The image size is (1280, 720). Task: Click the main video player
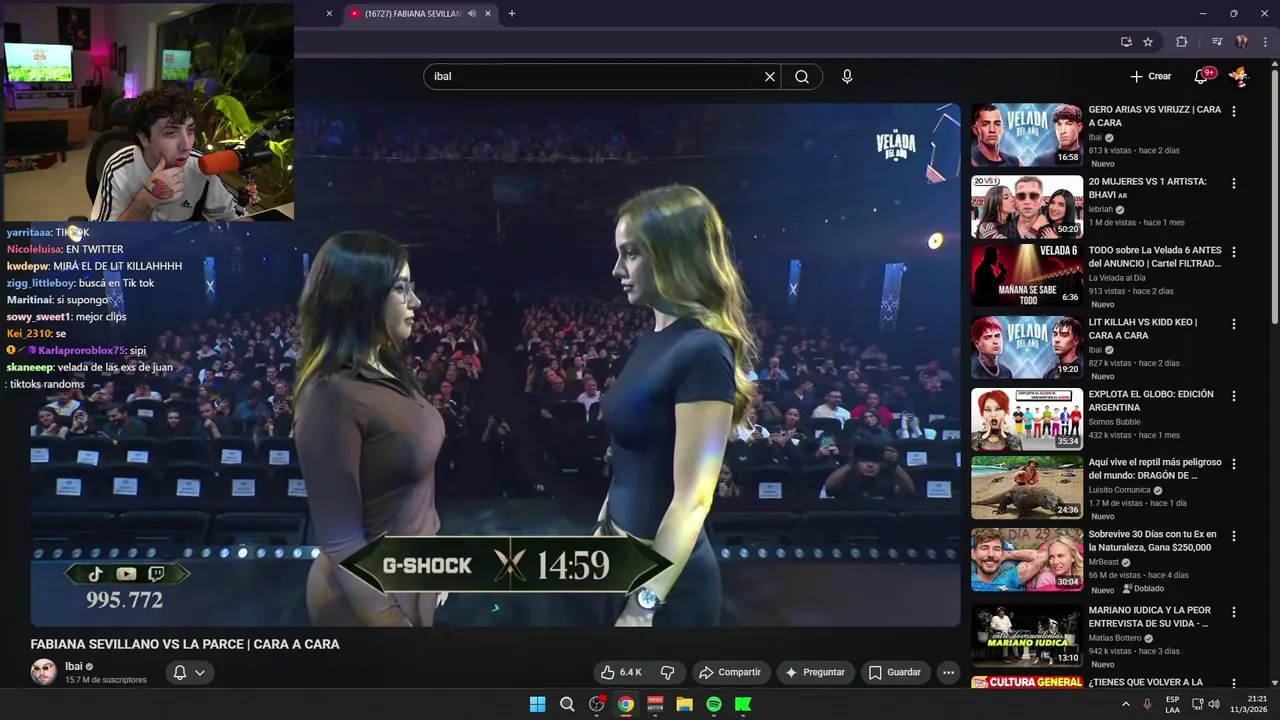coord(495,365)
